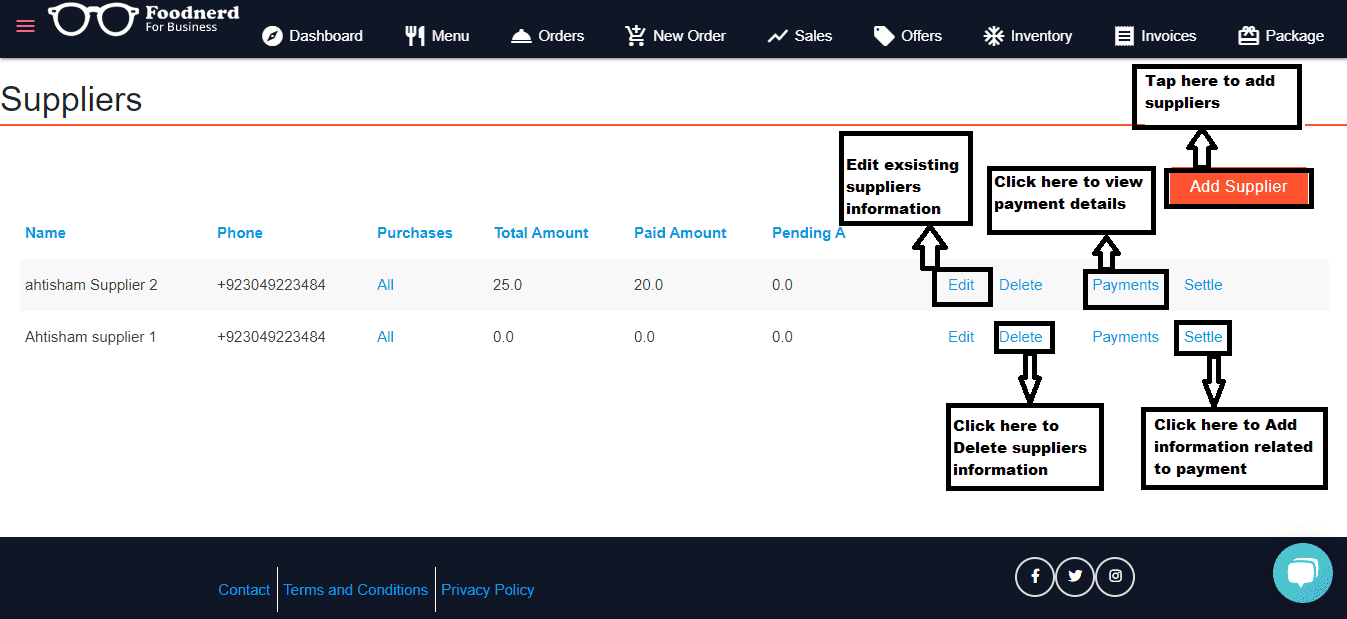
Task: Open the Invoices page
Action: (x=1156, y=36)
